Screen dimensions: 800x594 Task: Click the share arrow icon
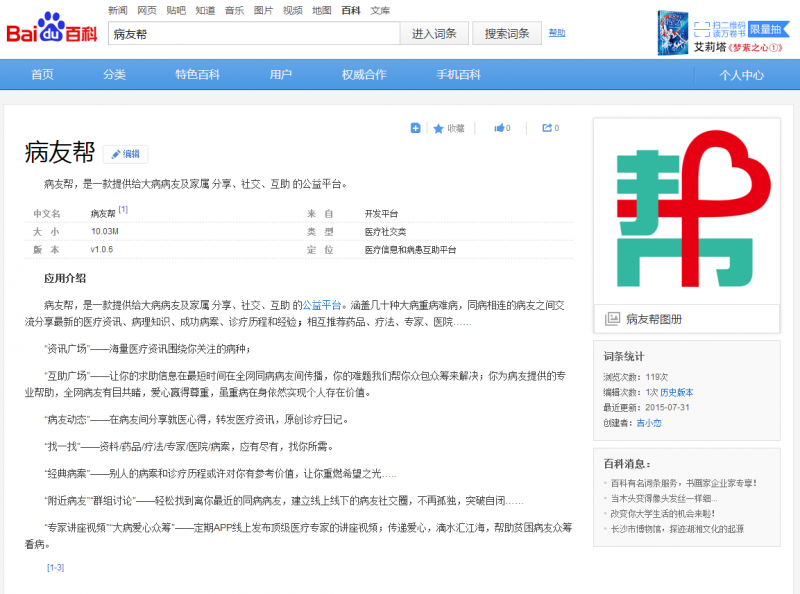coord(547,128)
